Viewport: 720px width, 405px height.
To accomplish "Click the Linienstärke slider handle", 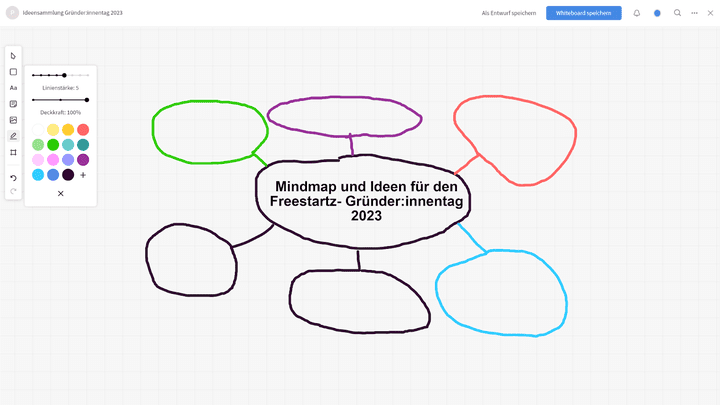I will pyautogui.click(x=64, y=75).
